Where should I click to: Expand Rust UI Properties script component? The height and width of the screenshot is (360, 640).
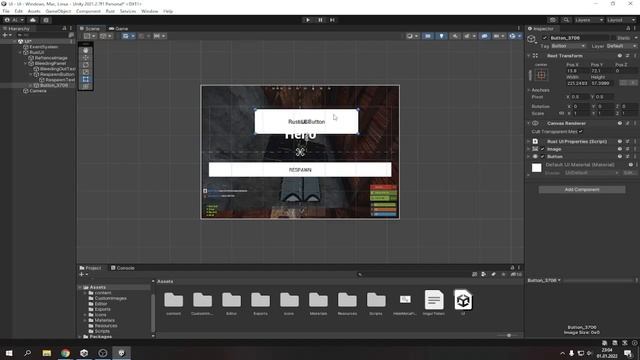coord(529,142)
